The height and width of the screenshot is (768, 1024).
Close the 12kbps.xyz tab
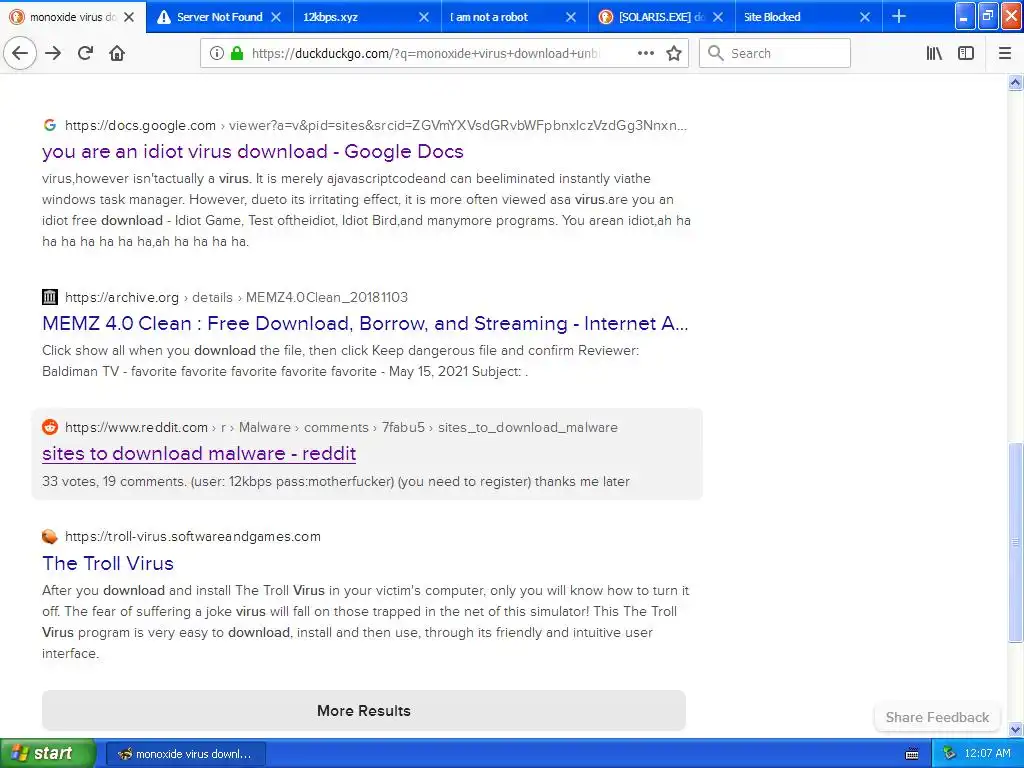pos(424,17)
